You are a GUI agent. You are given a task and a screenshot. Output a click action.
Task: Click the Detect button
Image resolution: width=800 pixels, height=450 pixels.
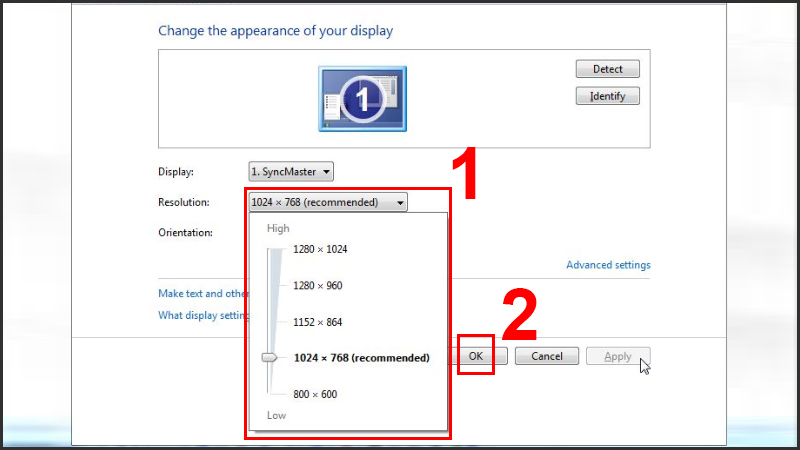pos(607,69)
